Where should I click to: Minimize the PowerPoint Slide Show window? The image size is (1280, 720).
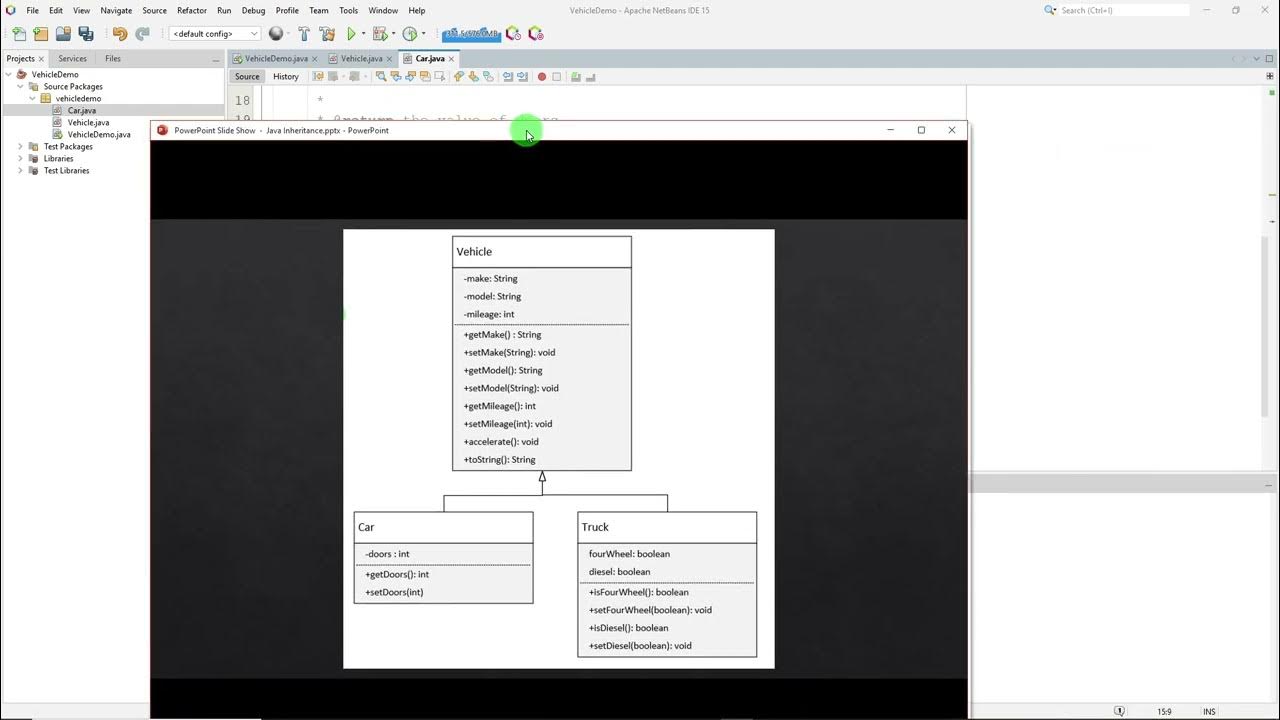[890, 130]
